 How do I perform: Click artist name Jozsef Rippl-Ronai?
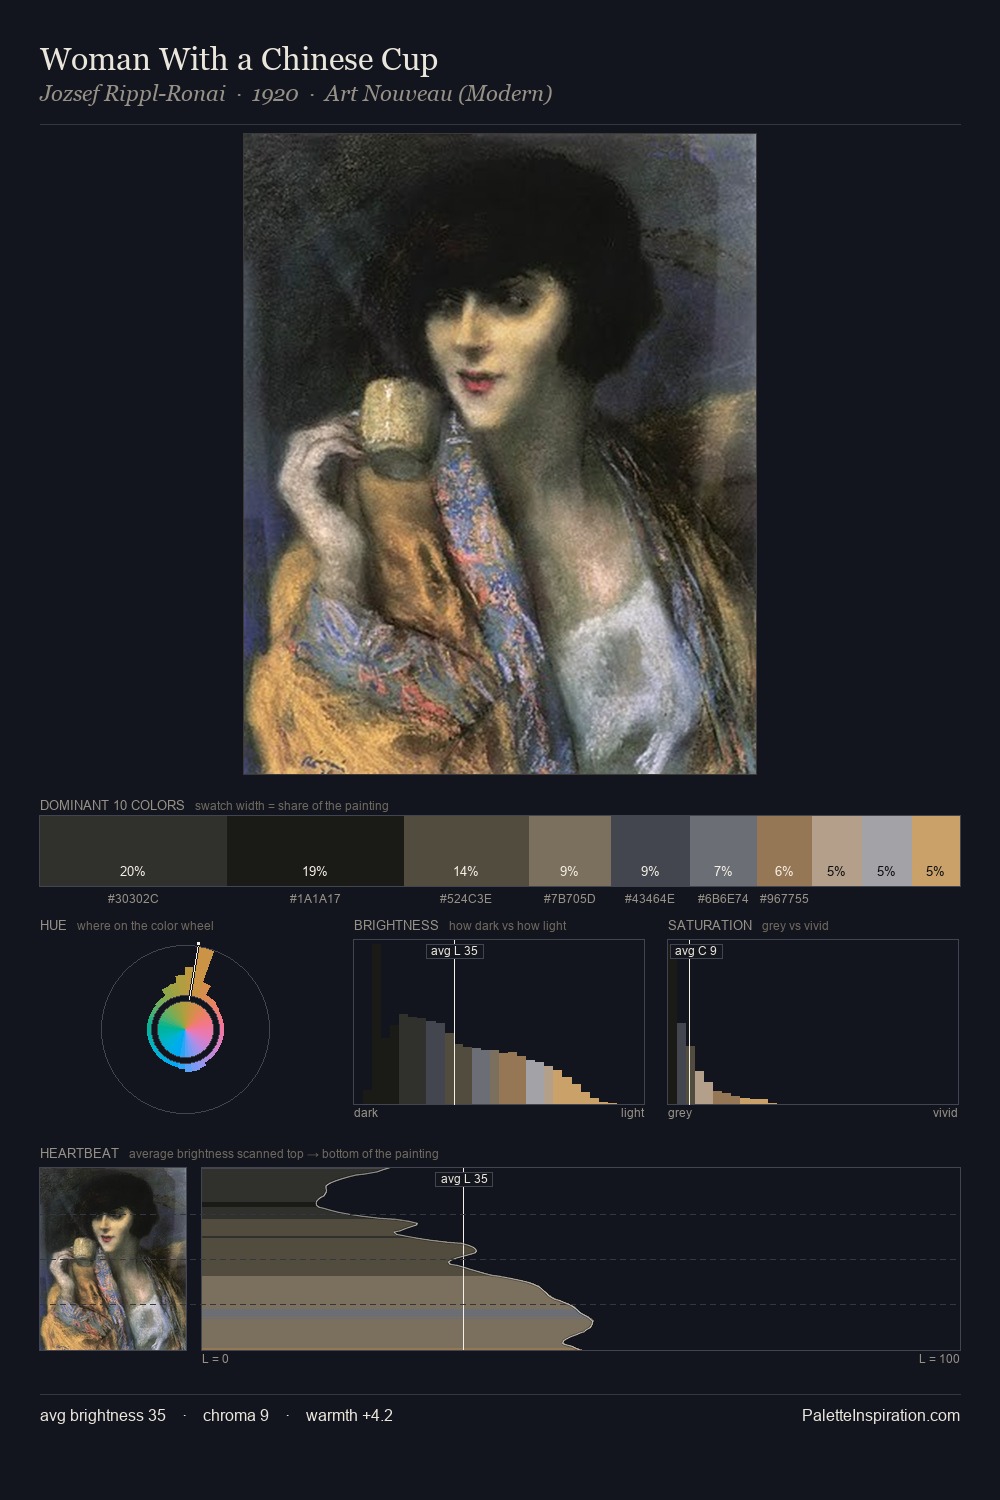coord(133,94)
